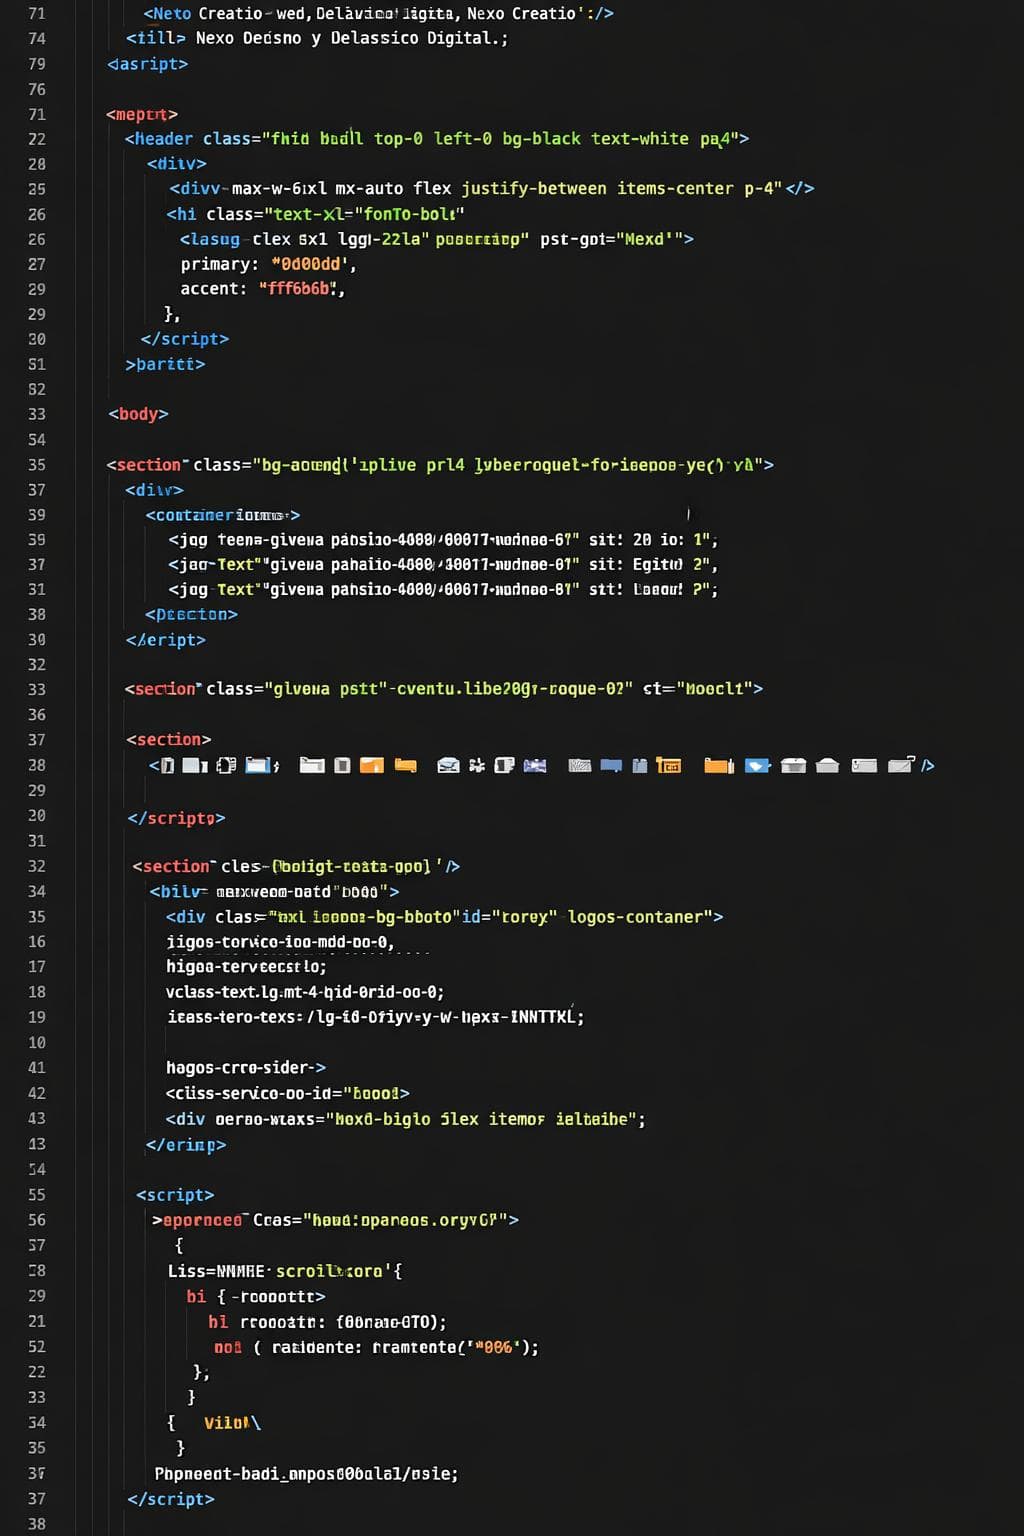Select the line 'accent: "fff6b6b",
This screenshot has width=1024, height=1536.
pyautogui.click(x=263, y=289)
